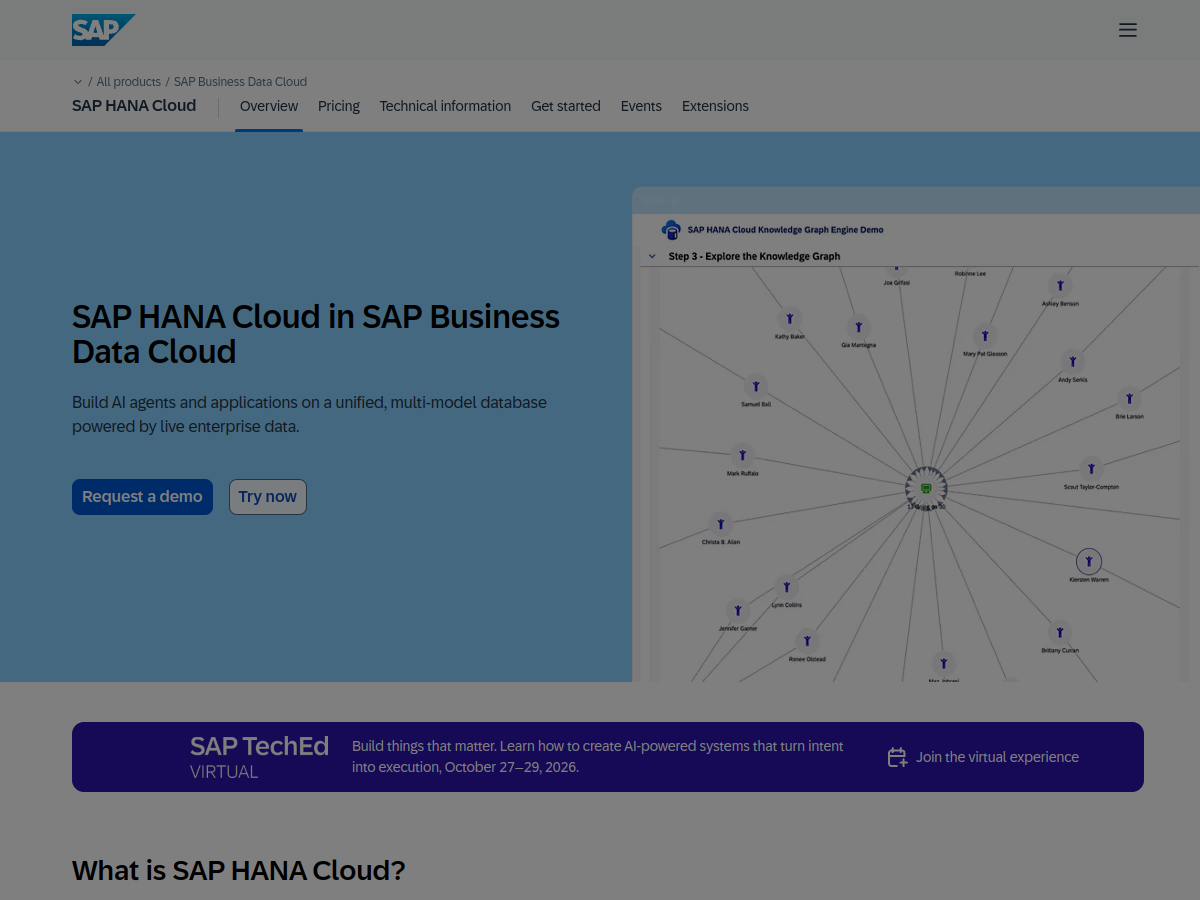Viewport: 1200px width, 900px height.
Task: Go to All products breadcrumb
Action: click(129, 82)
